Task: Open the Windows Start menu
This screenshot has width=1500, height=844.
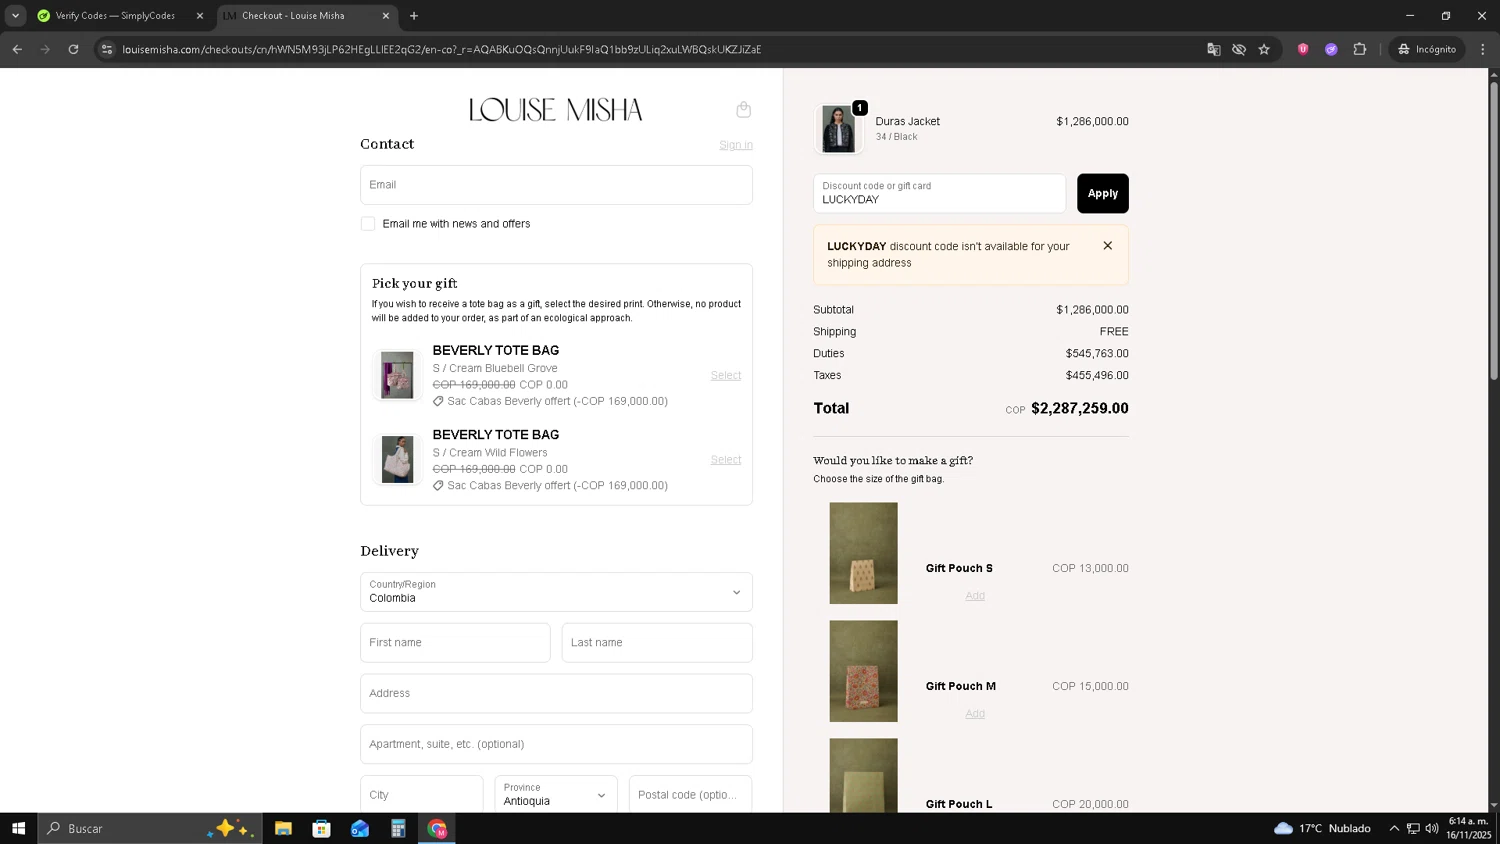Action: pyautogui.click(x=18, y=828)
